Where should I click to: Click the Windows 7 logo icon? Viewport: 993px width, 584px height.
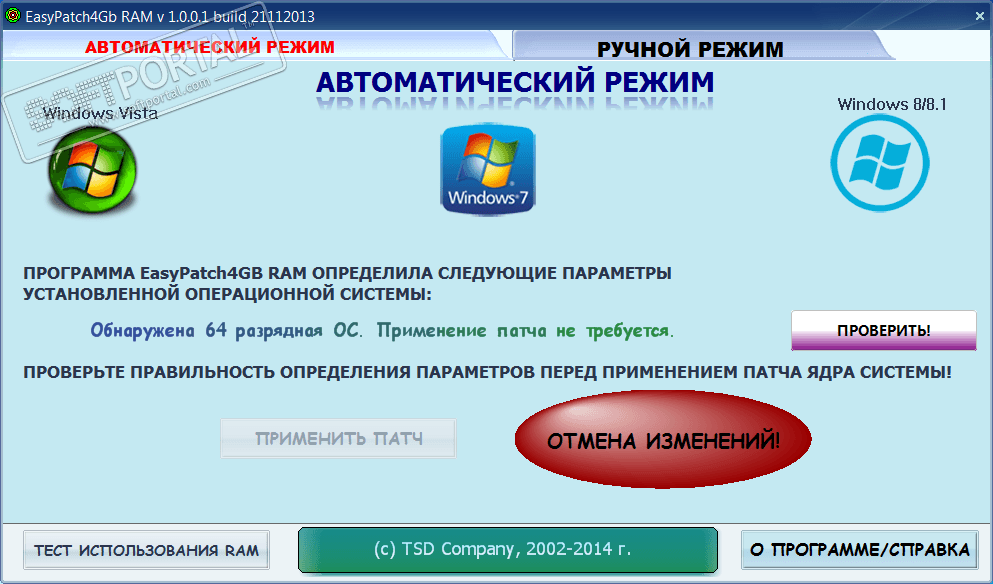(488, 170)
